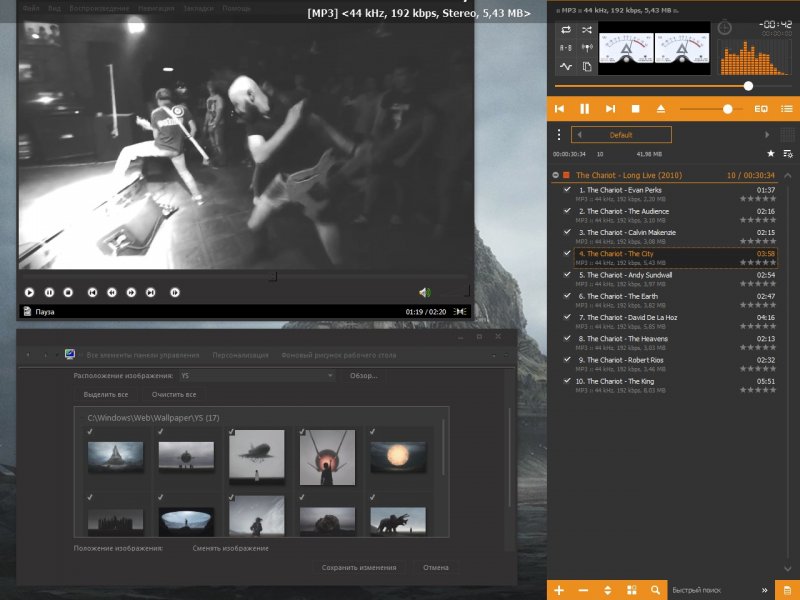Click the waveform effects icon in AIMP
This screenshot has width=800, height=600.
(566, 66)
